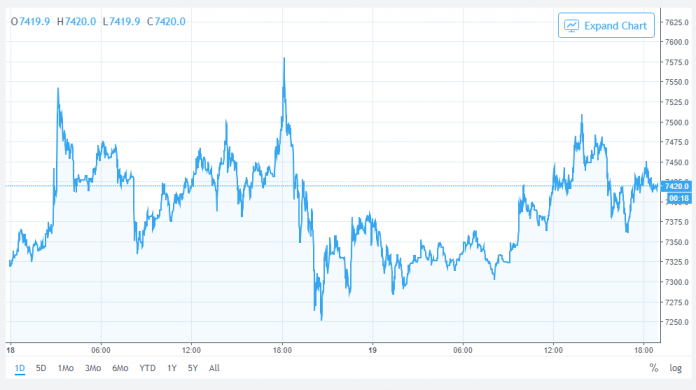Viewport: 696px width, 390px height.
Task: Click the 7420.0 current price label
Action: [676, 186]
